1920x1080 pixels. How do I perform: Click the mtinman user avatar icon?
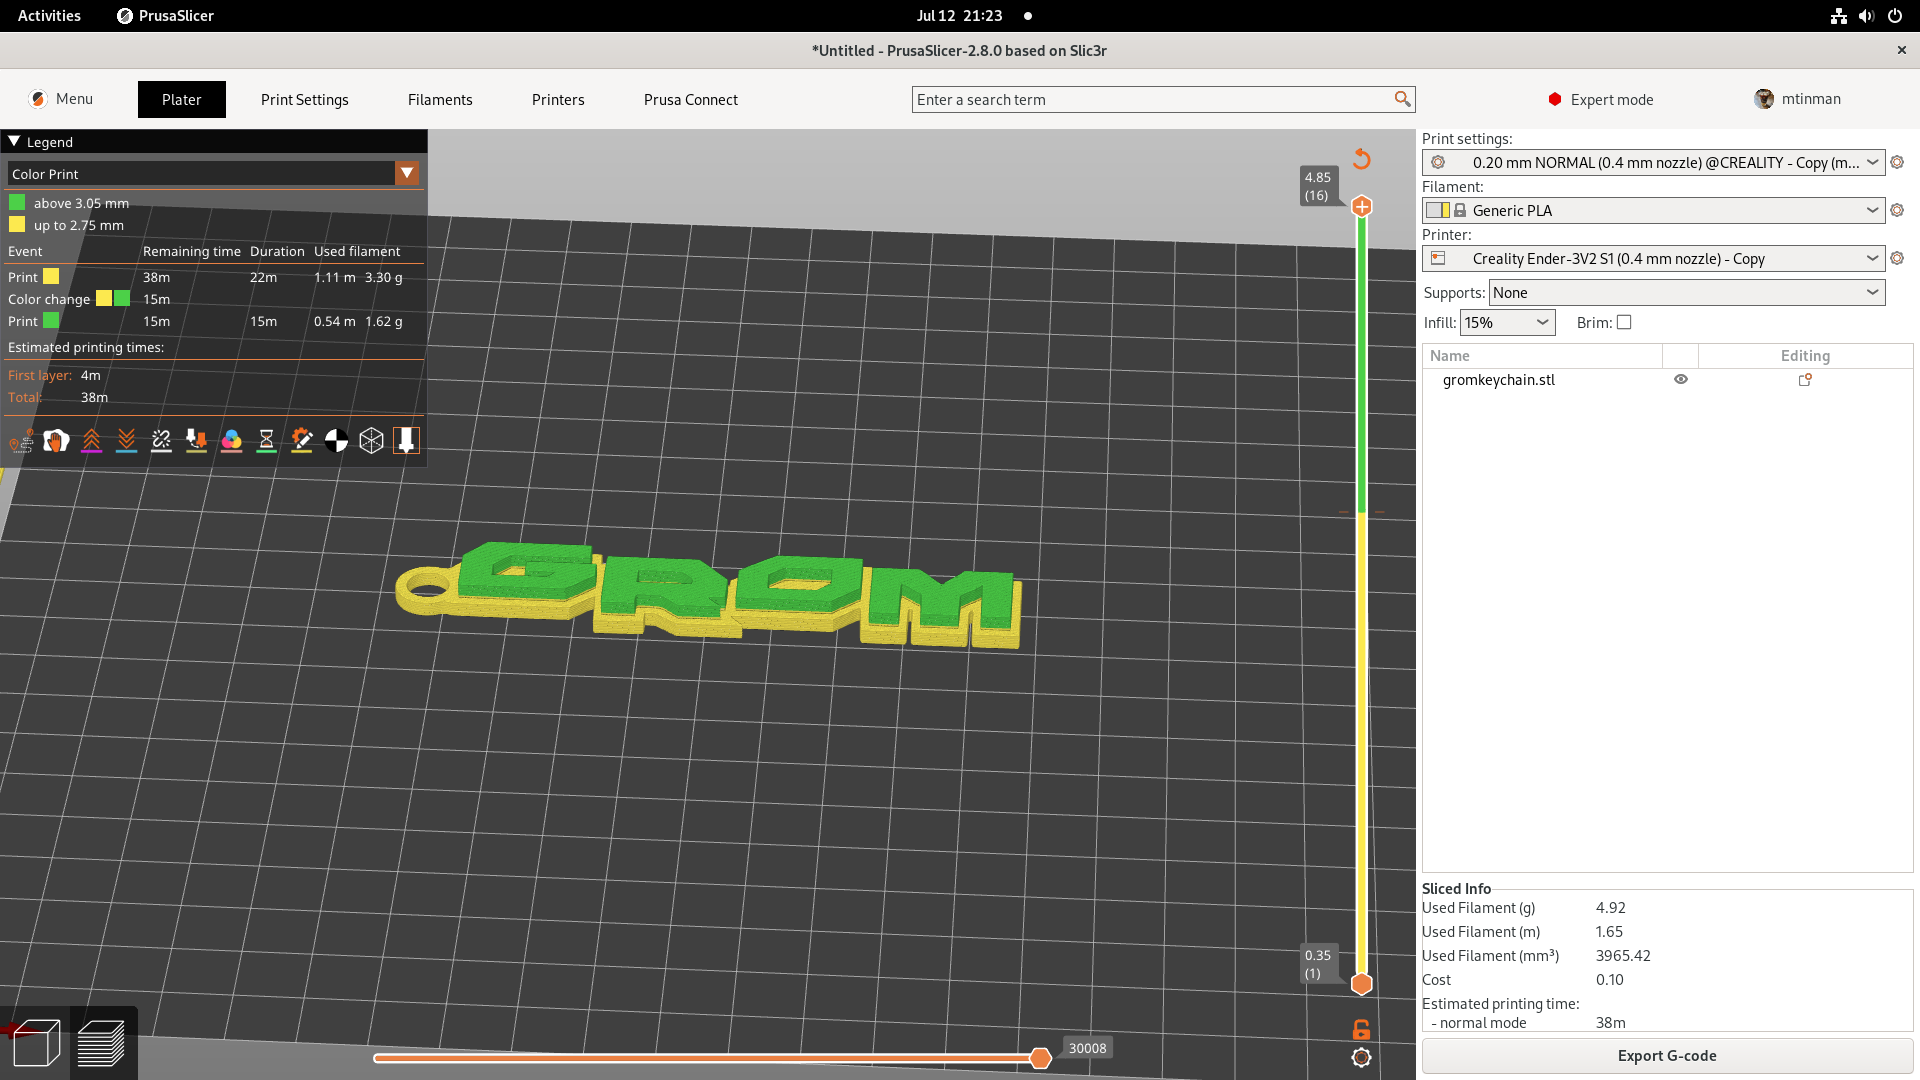tap(1764, 99)
